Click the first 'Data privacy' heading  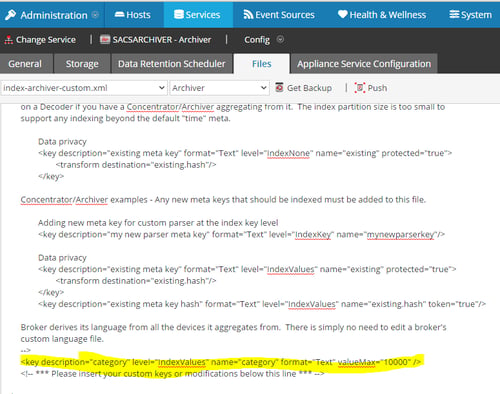(62, 142)
